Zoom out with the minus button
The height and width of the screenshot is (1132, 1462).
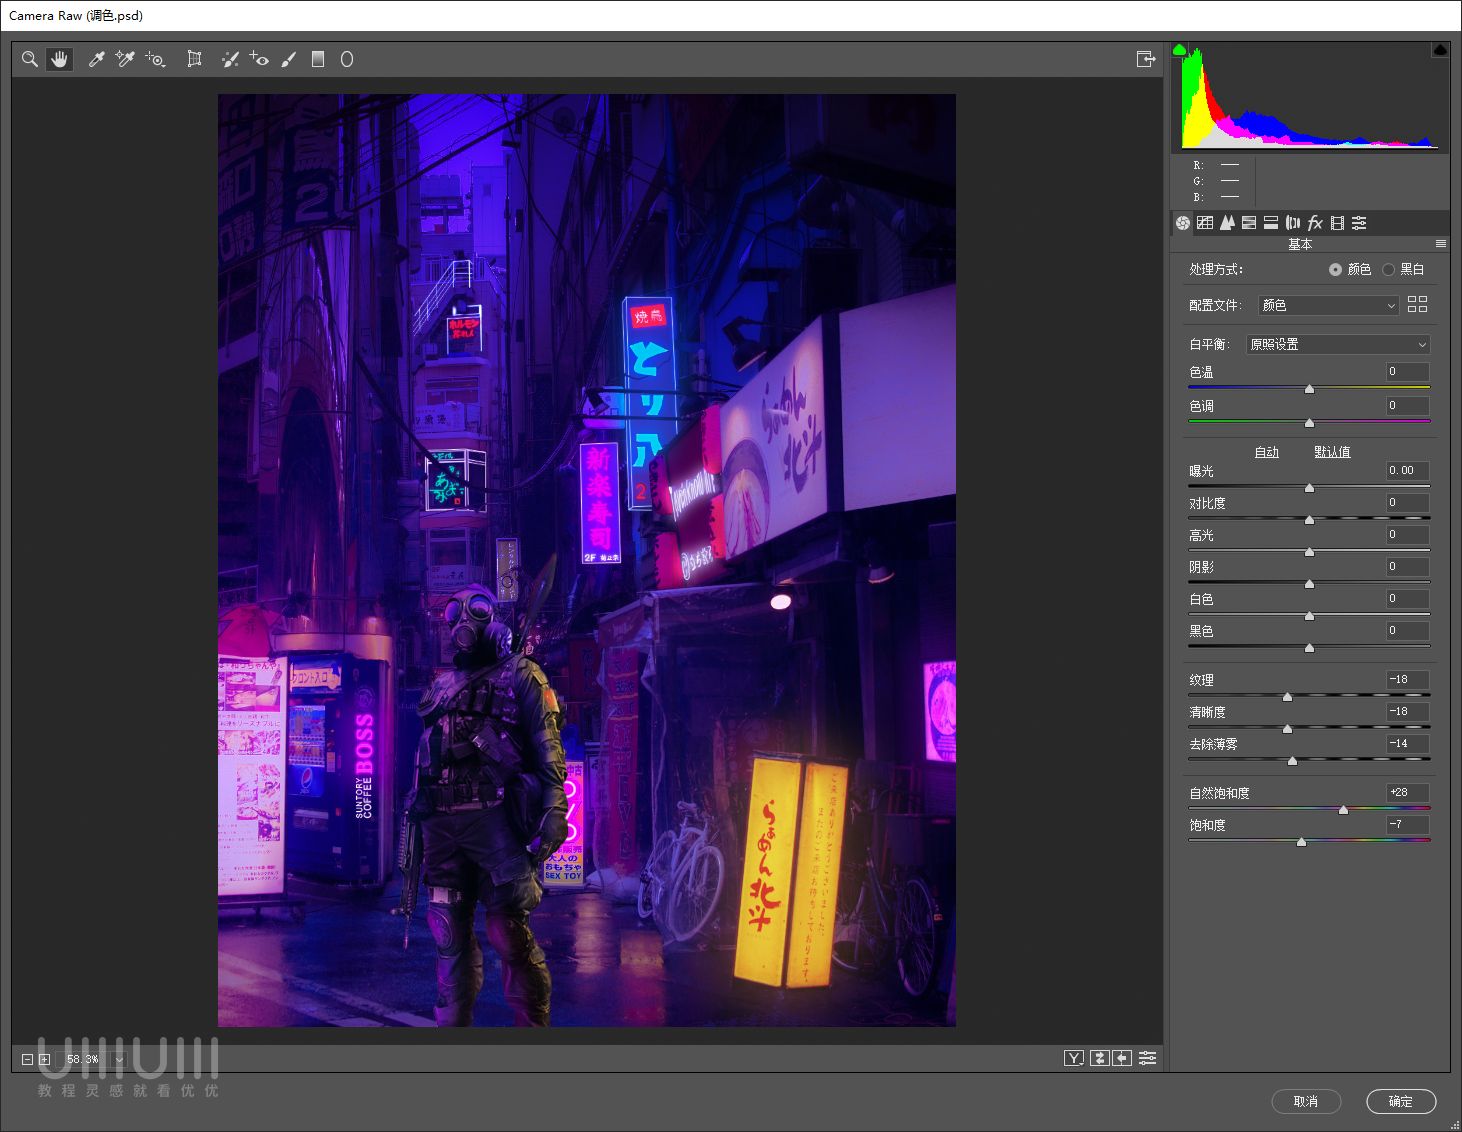(28, 1059)
